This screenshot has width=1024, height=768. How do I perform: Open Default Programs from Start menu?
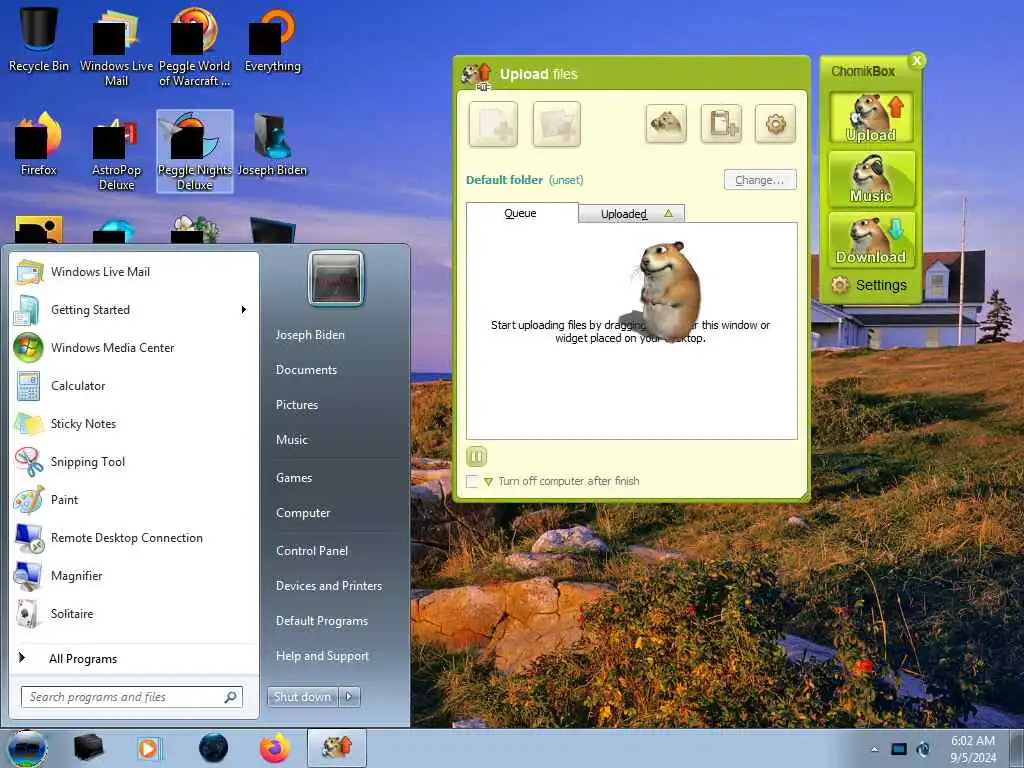(322, 621)
